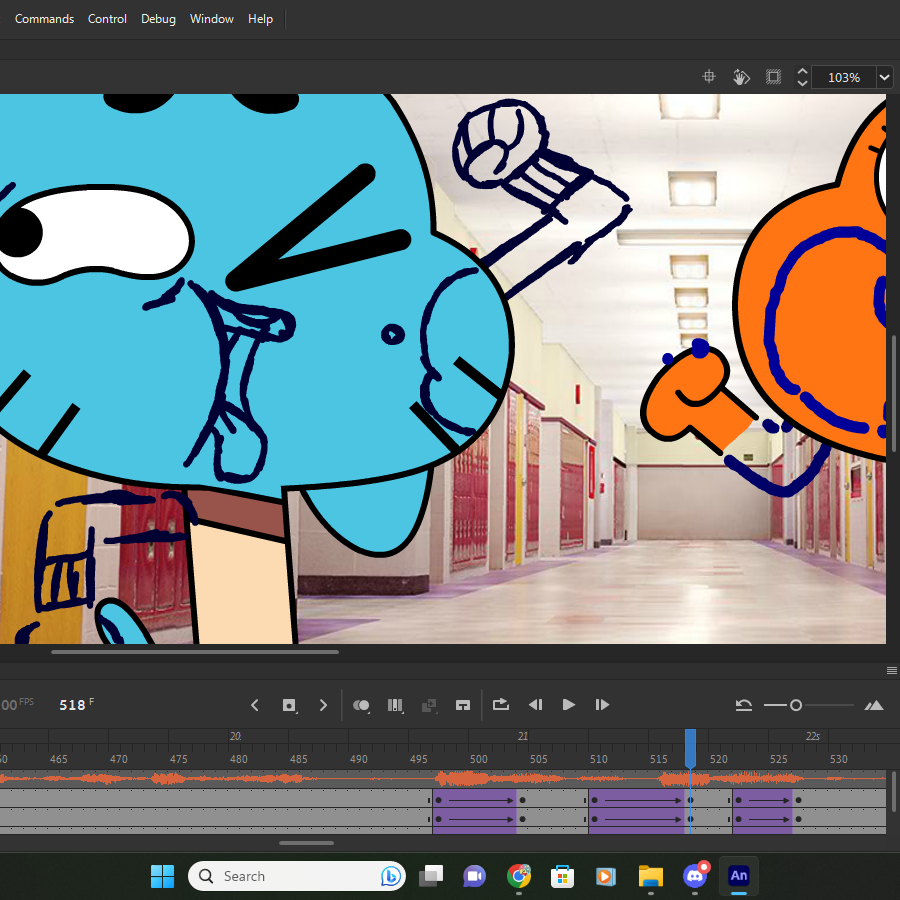Open Google Chrome from taskbar
Image resolution: width=900 pixels, height=900 pixels.
click(519, 876)
